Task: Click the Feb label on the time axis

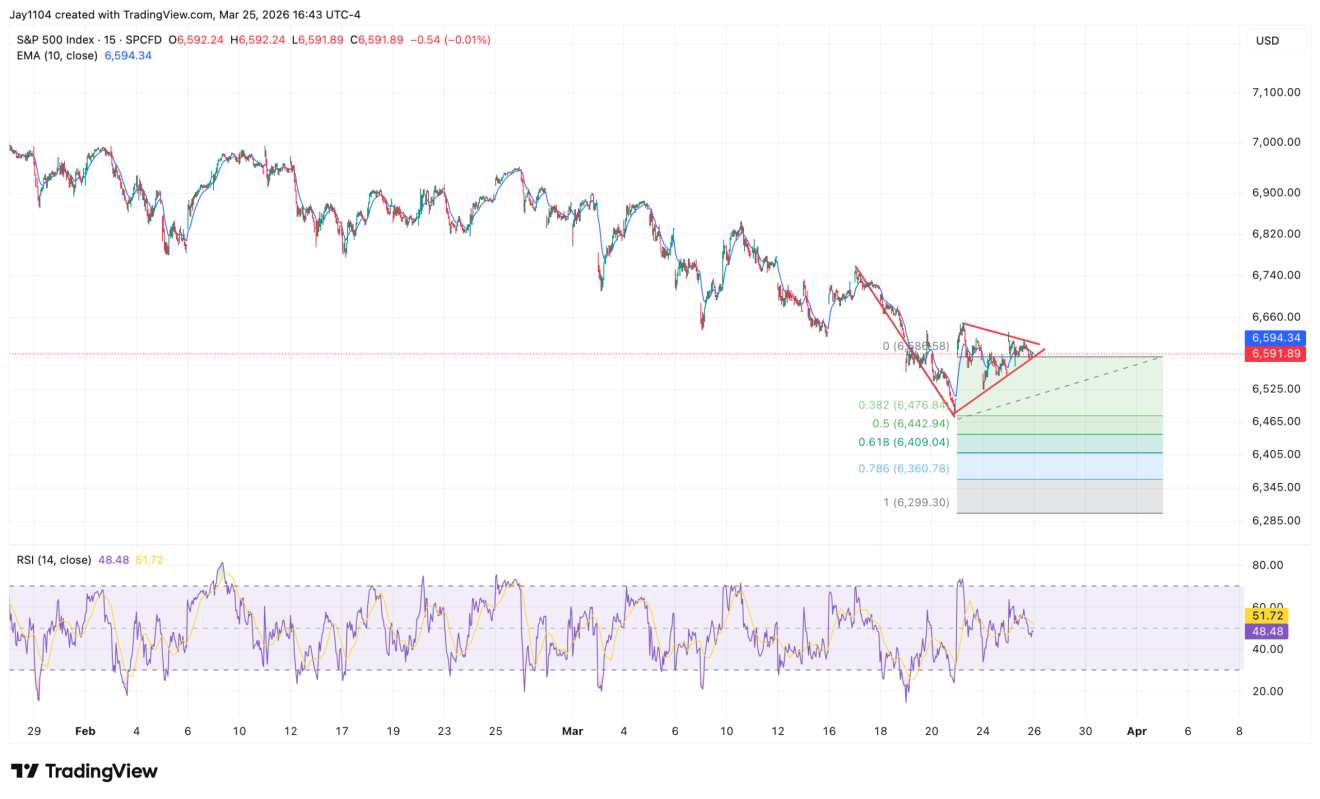Action: [85, 731]
